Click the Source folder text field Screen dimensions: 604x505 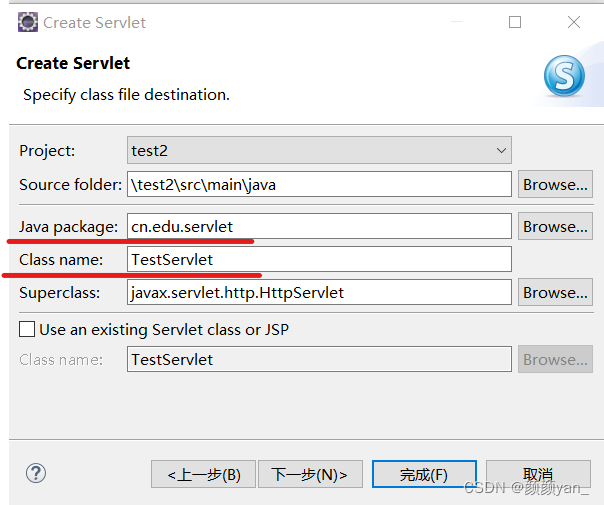[319, 184]
